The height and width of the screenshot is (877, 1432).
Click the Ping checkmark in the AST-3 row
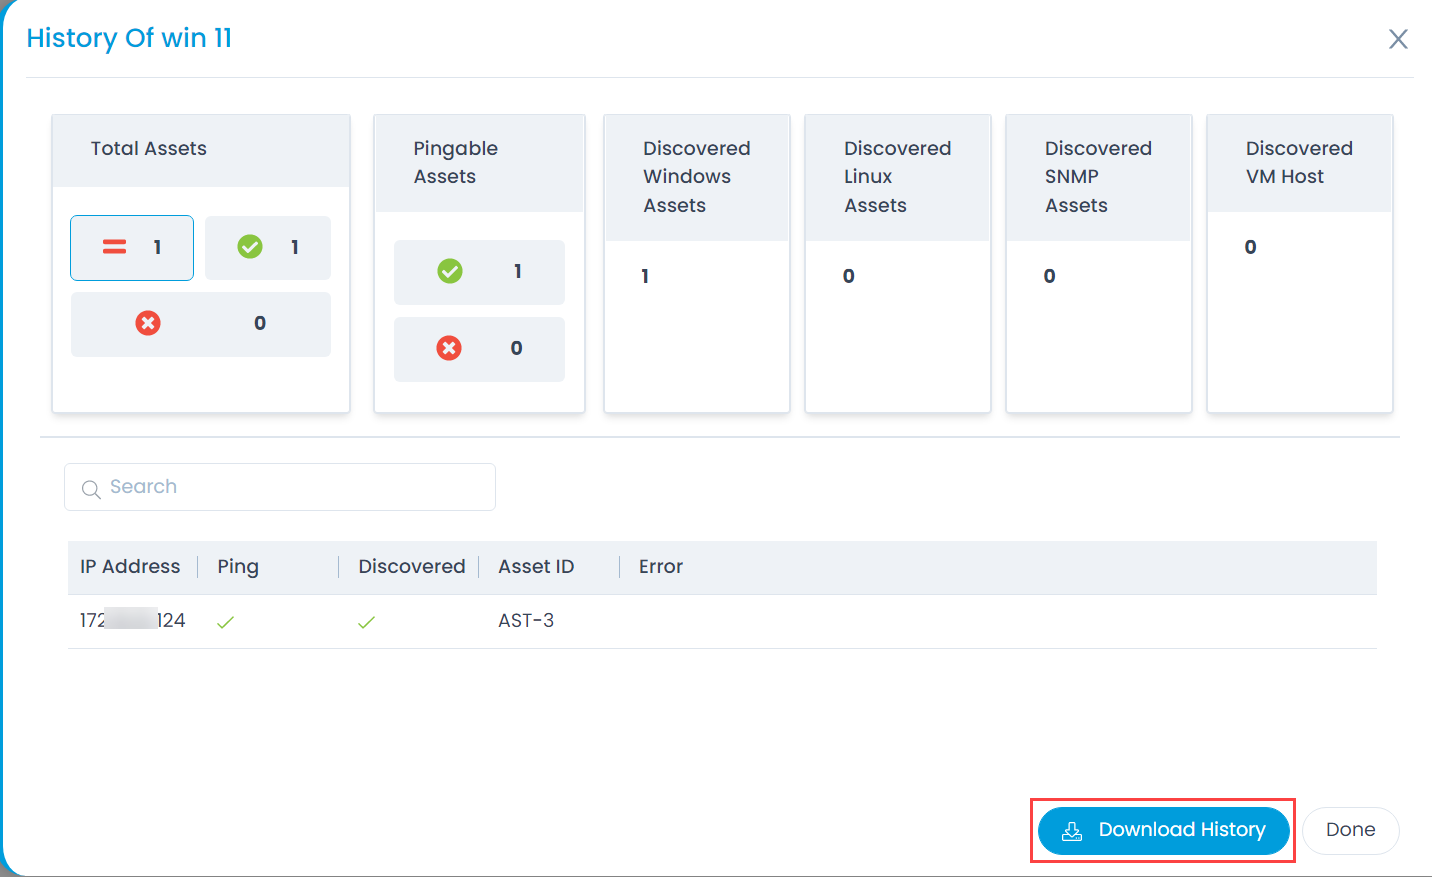(x=225, y=622)
